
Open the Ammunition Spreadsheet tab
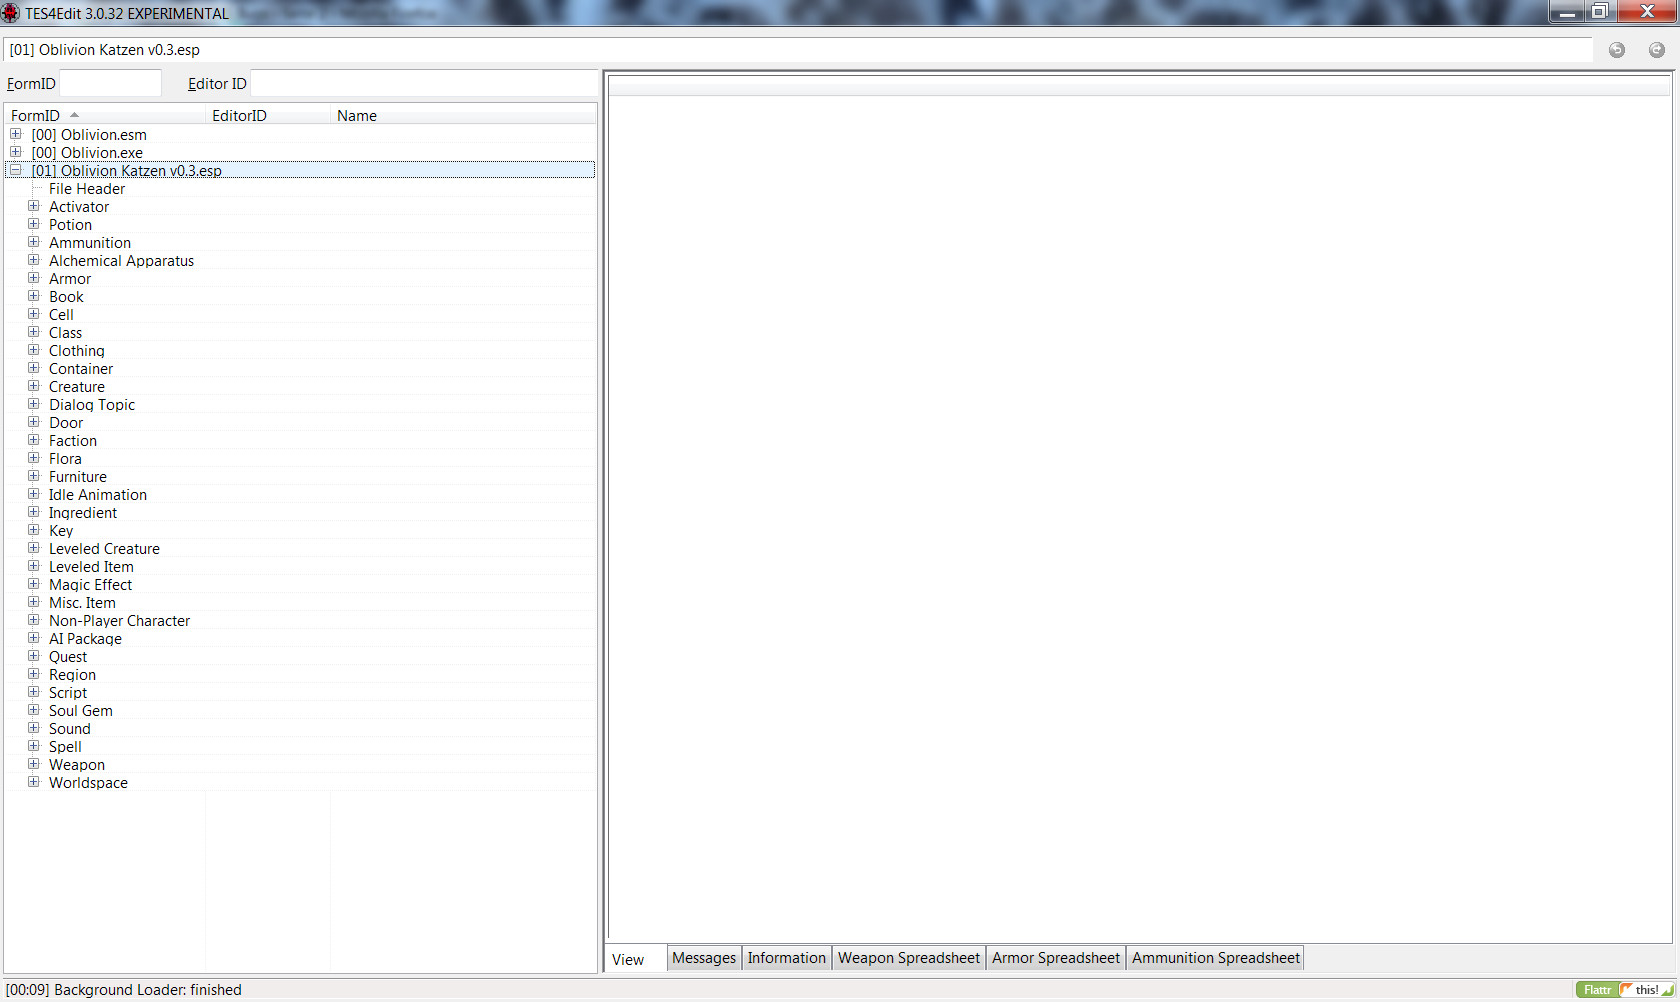pyautogui.click(x=1215, y=958)
